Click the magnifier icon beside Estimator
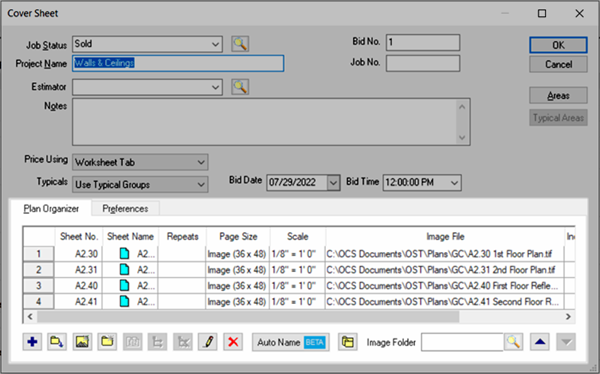The width and height of the screenshot is (600, 374). point(240,87)
